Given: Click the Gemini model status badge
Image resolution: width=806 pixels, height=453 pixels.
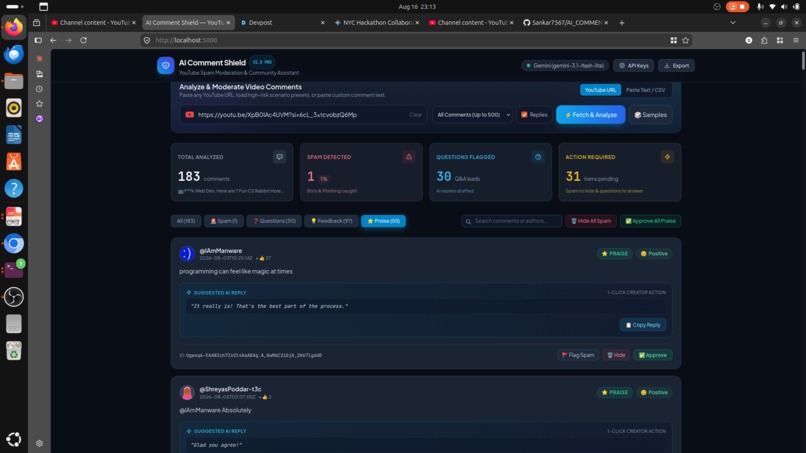Looking at the screenshot, I should point(565,66).
